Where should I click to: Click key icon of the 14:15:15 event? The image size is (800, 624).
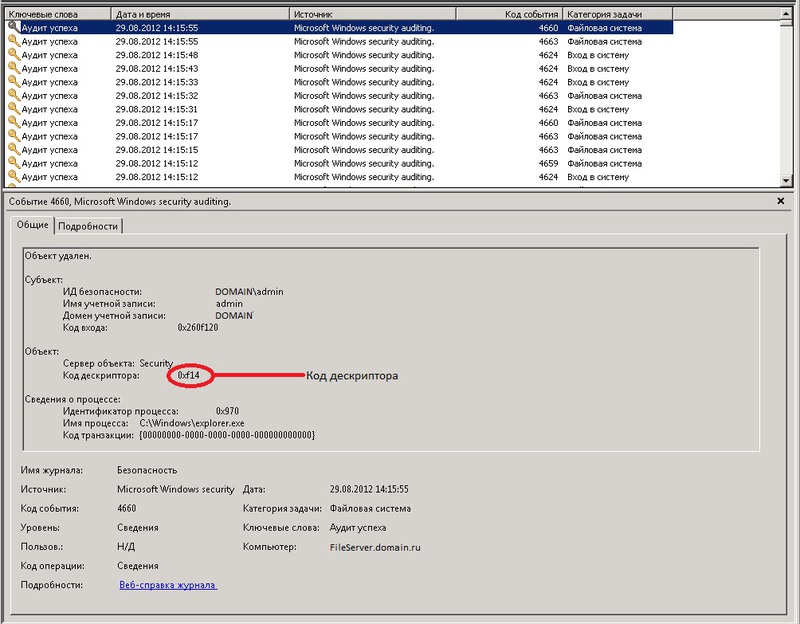click(x=14, y=150)
